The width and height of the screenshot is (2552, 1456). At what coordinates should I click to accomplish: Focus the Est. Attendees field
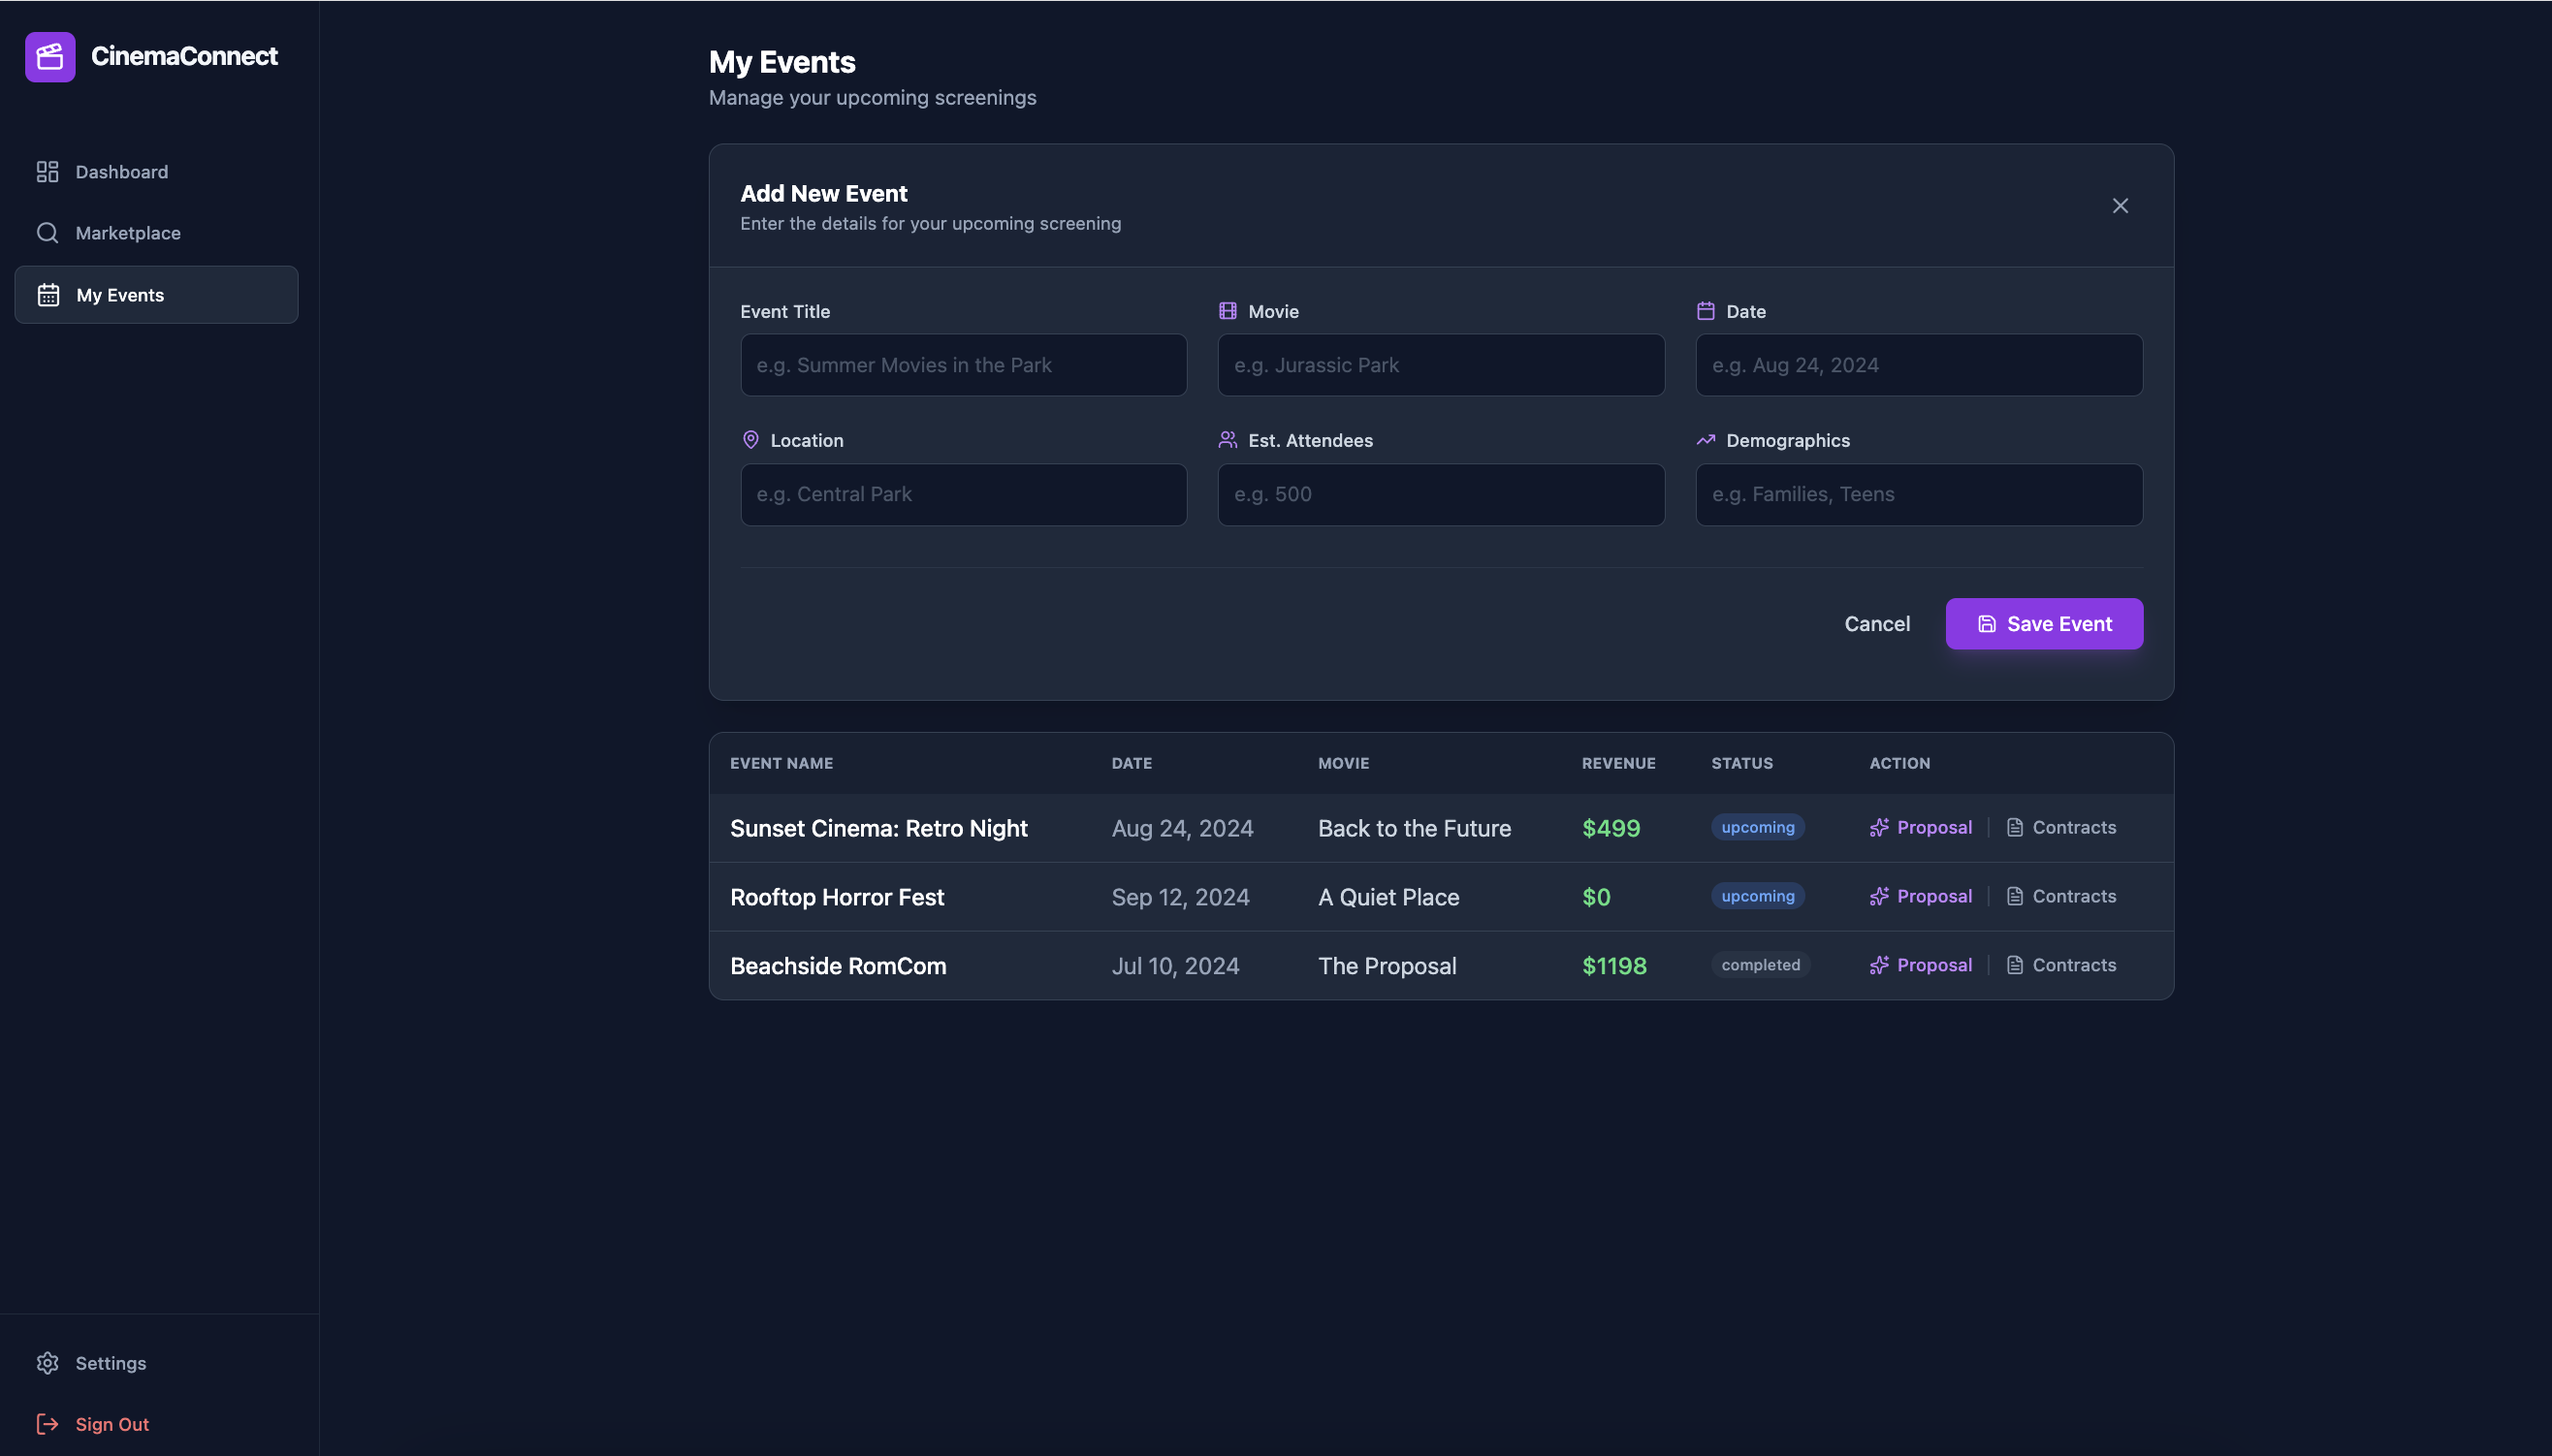[1440, 494]
